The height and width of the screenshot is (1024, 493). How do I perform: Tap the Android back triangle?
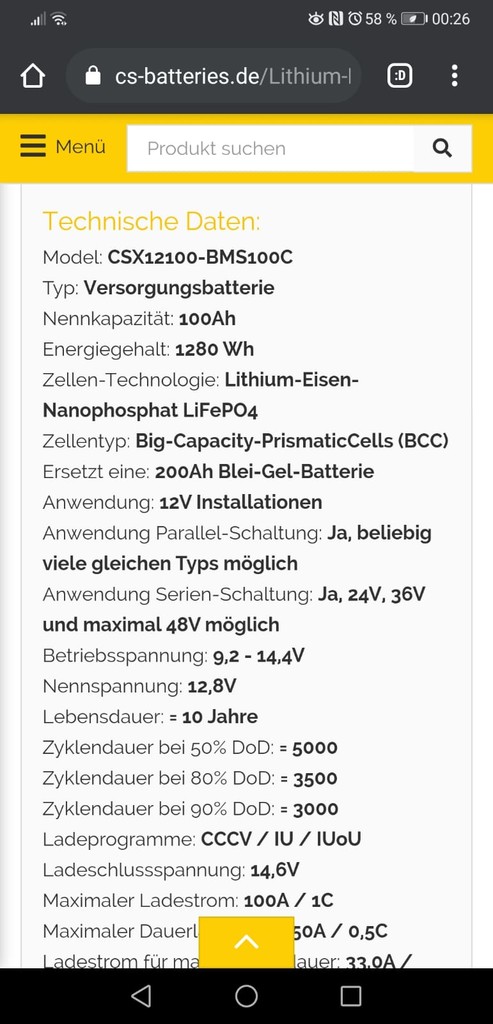pos(141,996)
